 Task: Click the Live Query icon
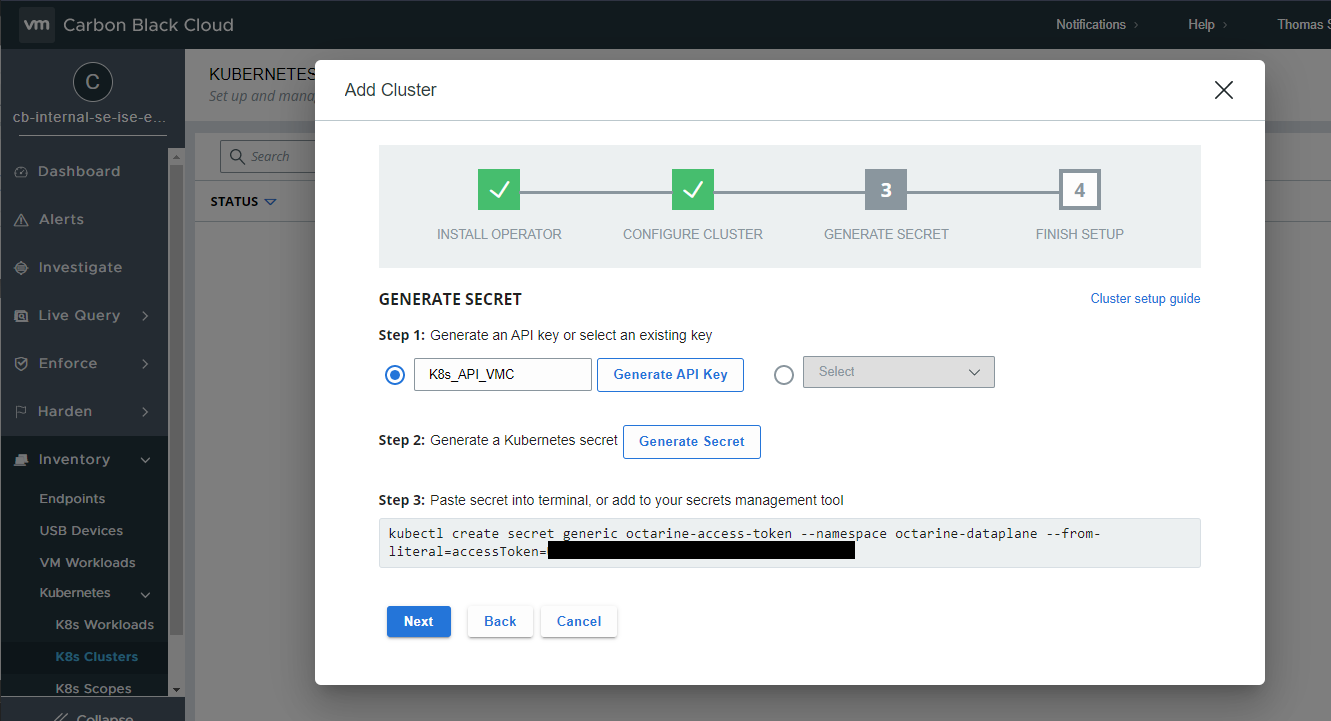pyautogui.click(x=21, y=316)
